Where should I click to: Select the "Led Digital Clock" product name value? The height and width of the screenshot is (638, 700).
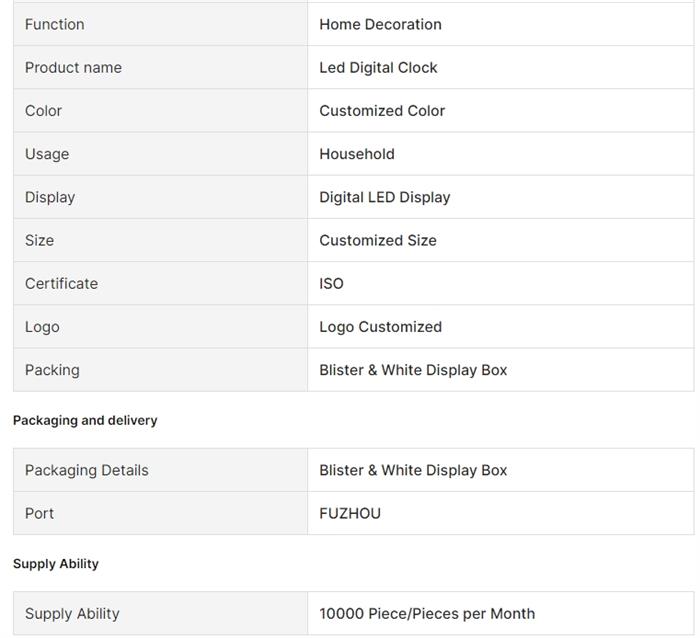tap(378, 67)
